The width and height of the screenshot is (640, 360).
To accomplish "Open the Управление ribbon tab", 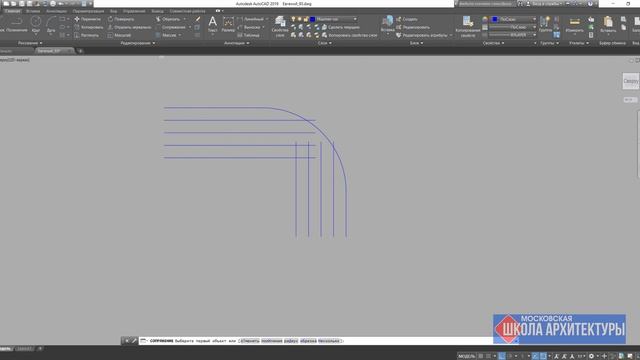I will point(134,11).
